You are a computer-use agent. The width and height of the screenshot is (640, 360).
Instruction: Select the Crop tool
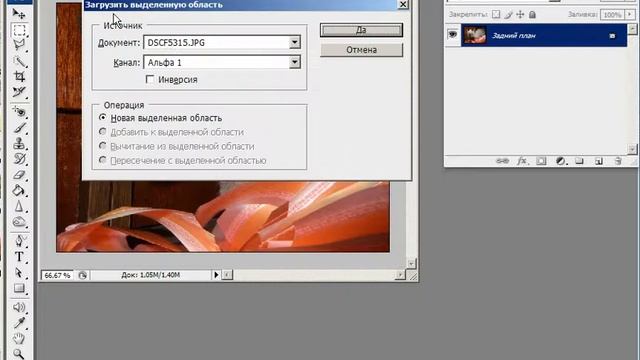tap(19, 76)
